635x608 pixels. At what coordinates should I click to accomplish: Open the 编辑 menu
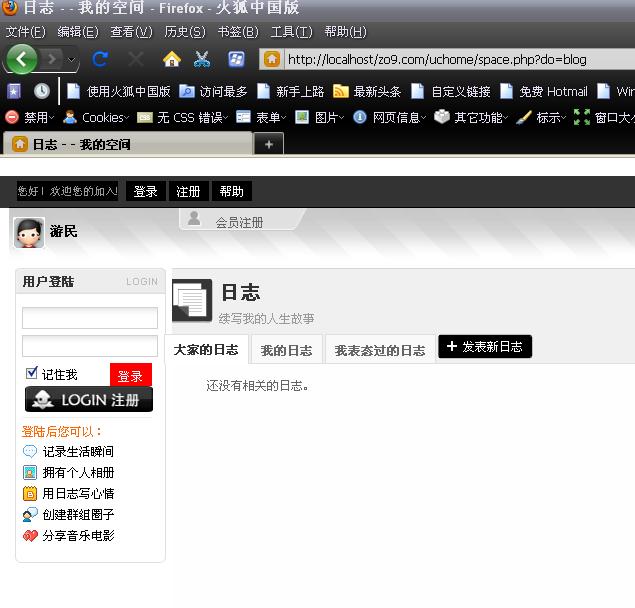[78, 32]
